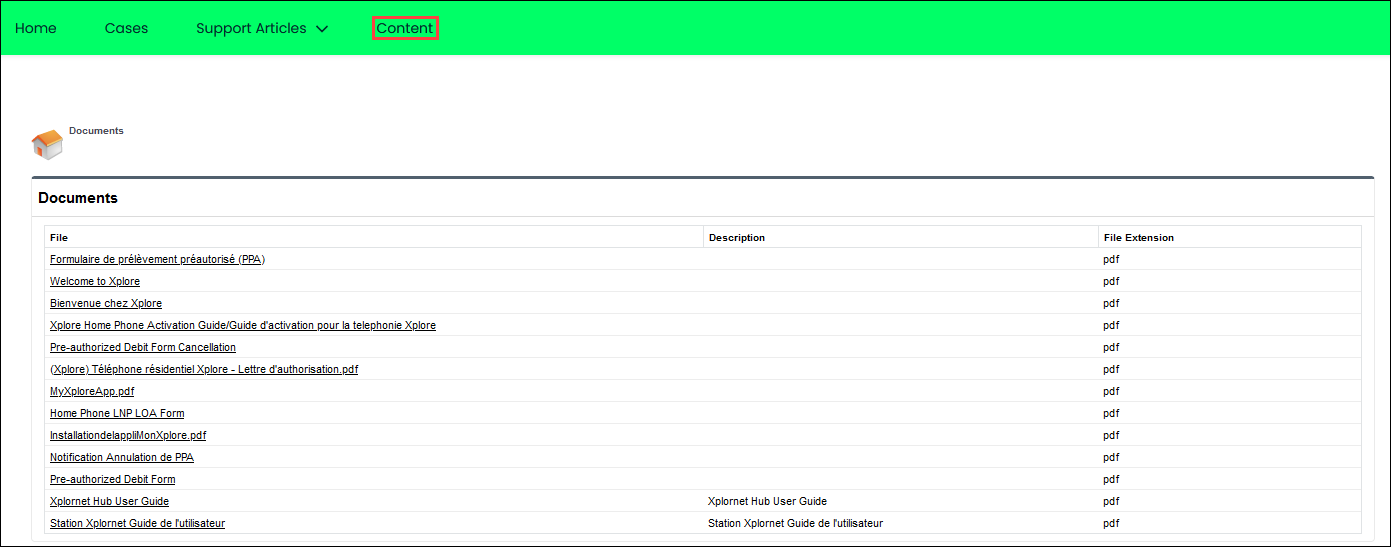1391x547 pixels.
Task: Click the Bienvenue chez Xplore link
Action: pos(106,303)
